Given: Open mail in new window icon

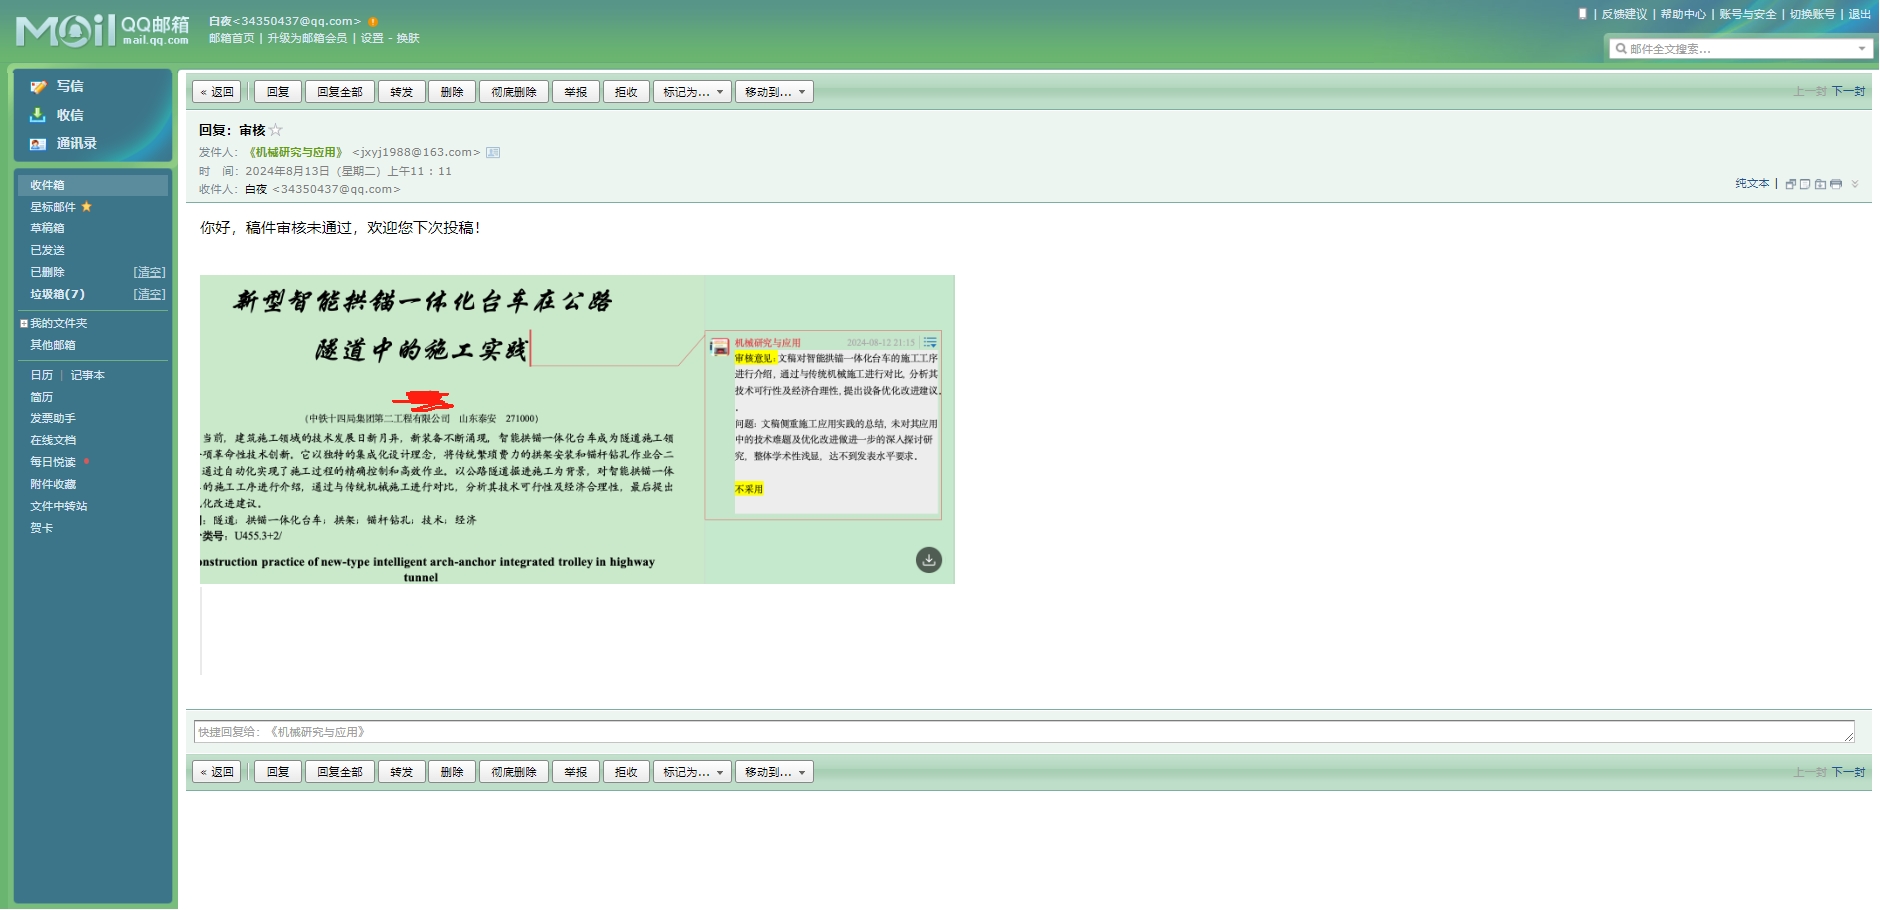Looking at the screenshot, I should coord(1791,184).
